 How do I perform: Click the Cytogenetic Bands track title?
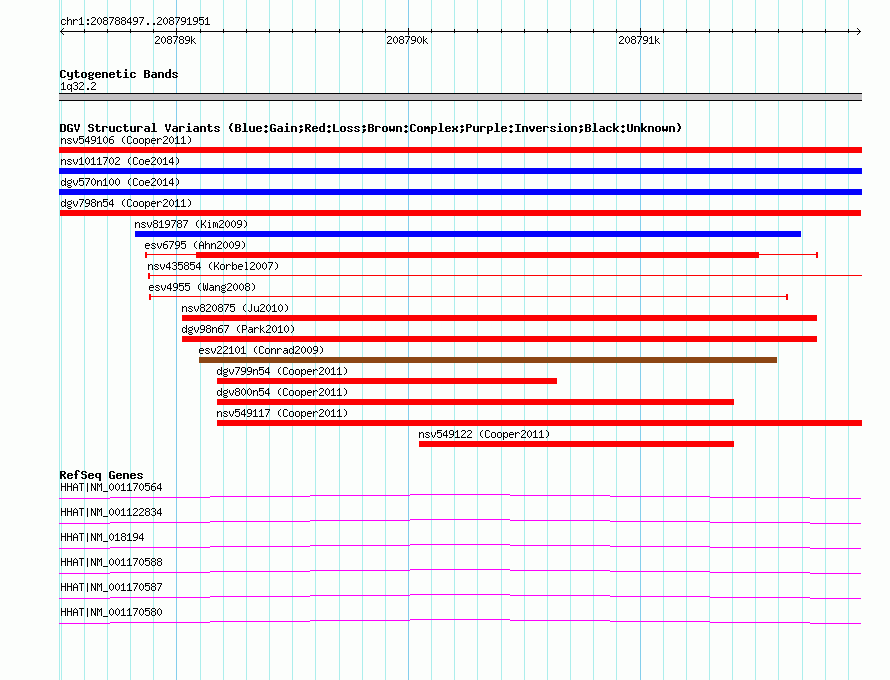(x=119, y=74)
